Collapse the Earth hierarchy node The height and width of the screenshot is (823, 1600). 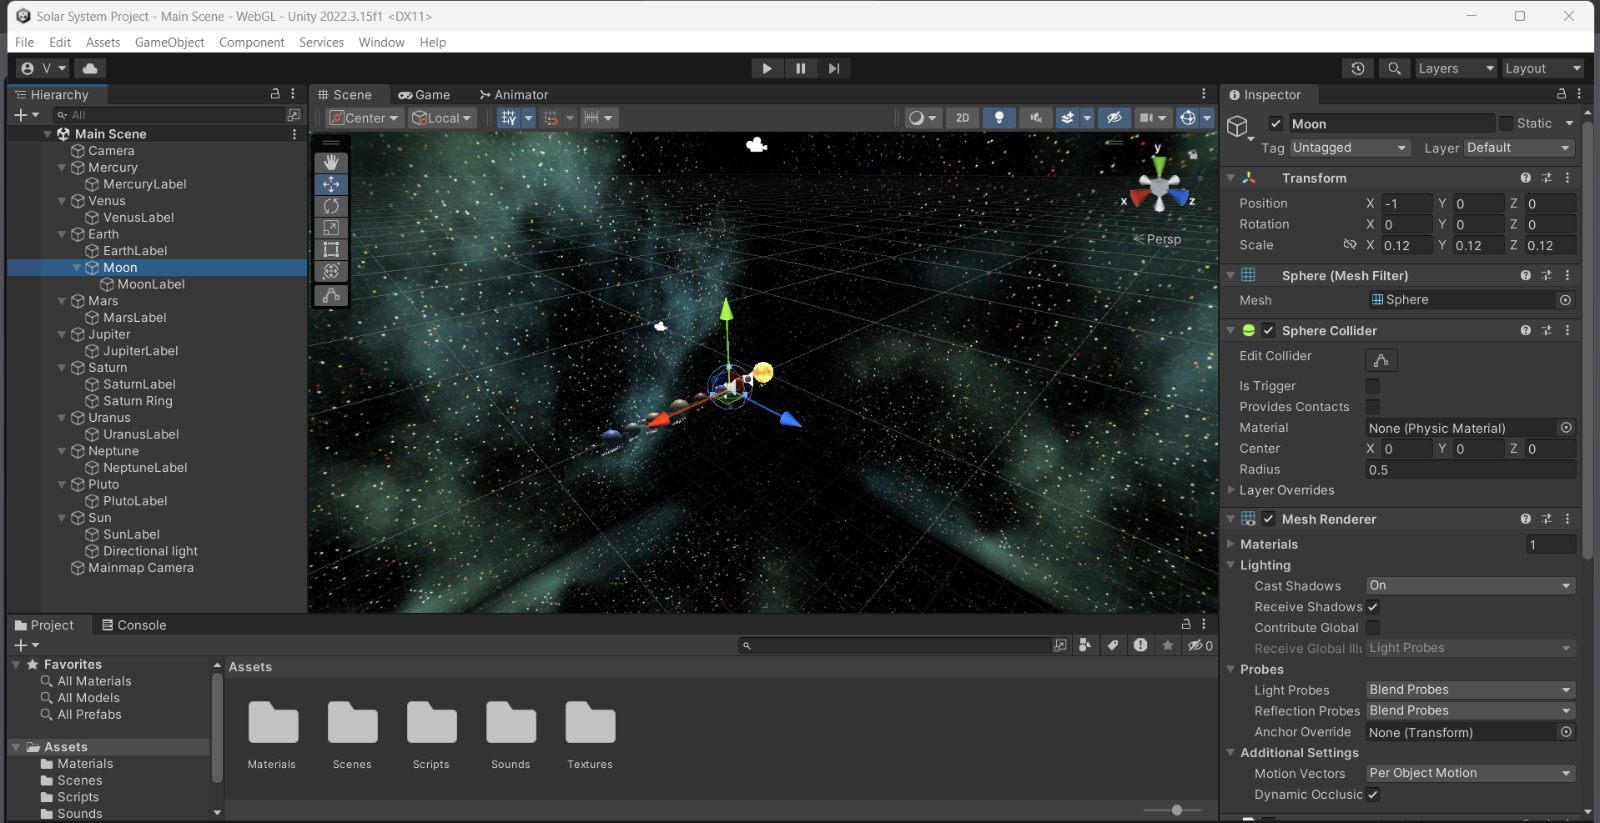tap(62, 234)
